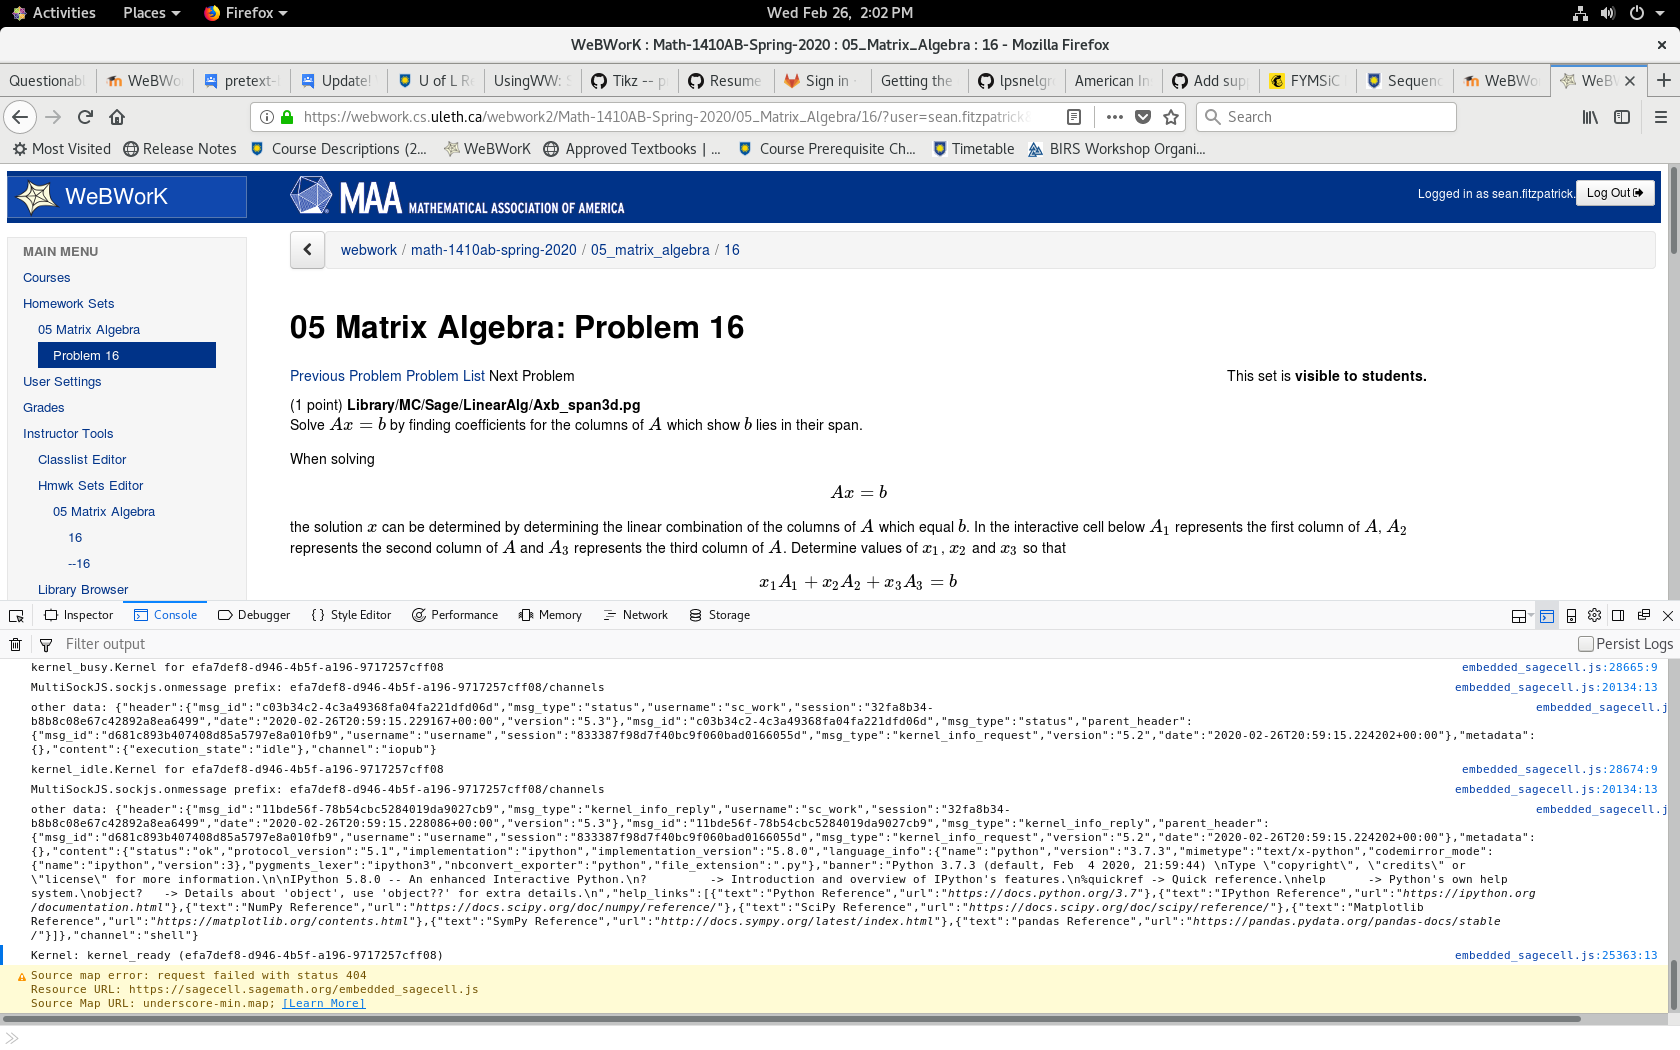Switch to the FYMSiC browser tab
Viewport: 1680px width, 1050px height.
1307,81
